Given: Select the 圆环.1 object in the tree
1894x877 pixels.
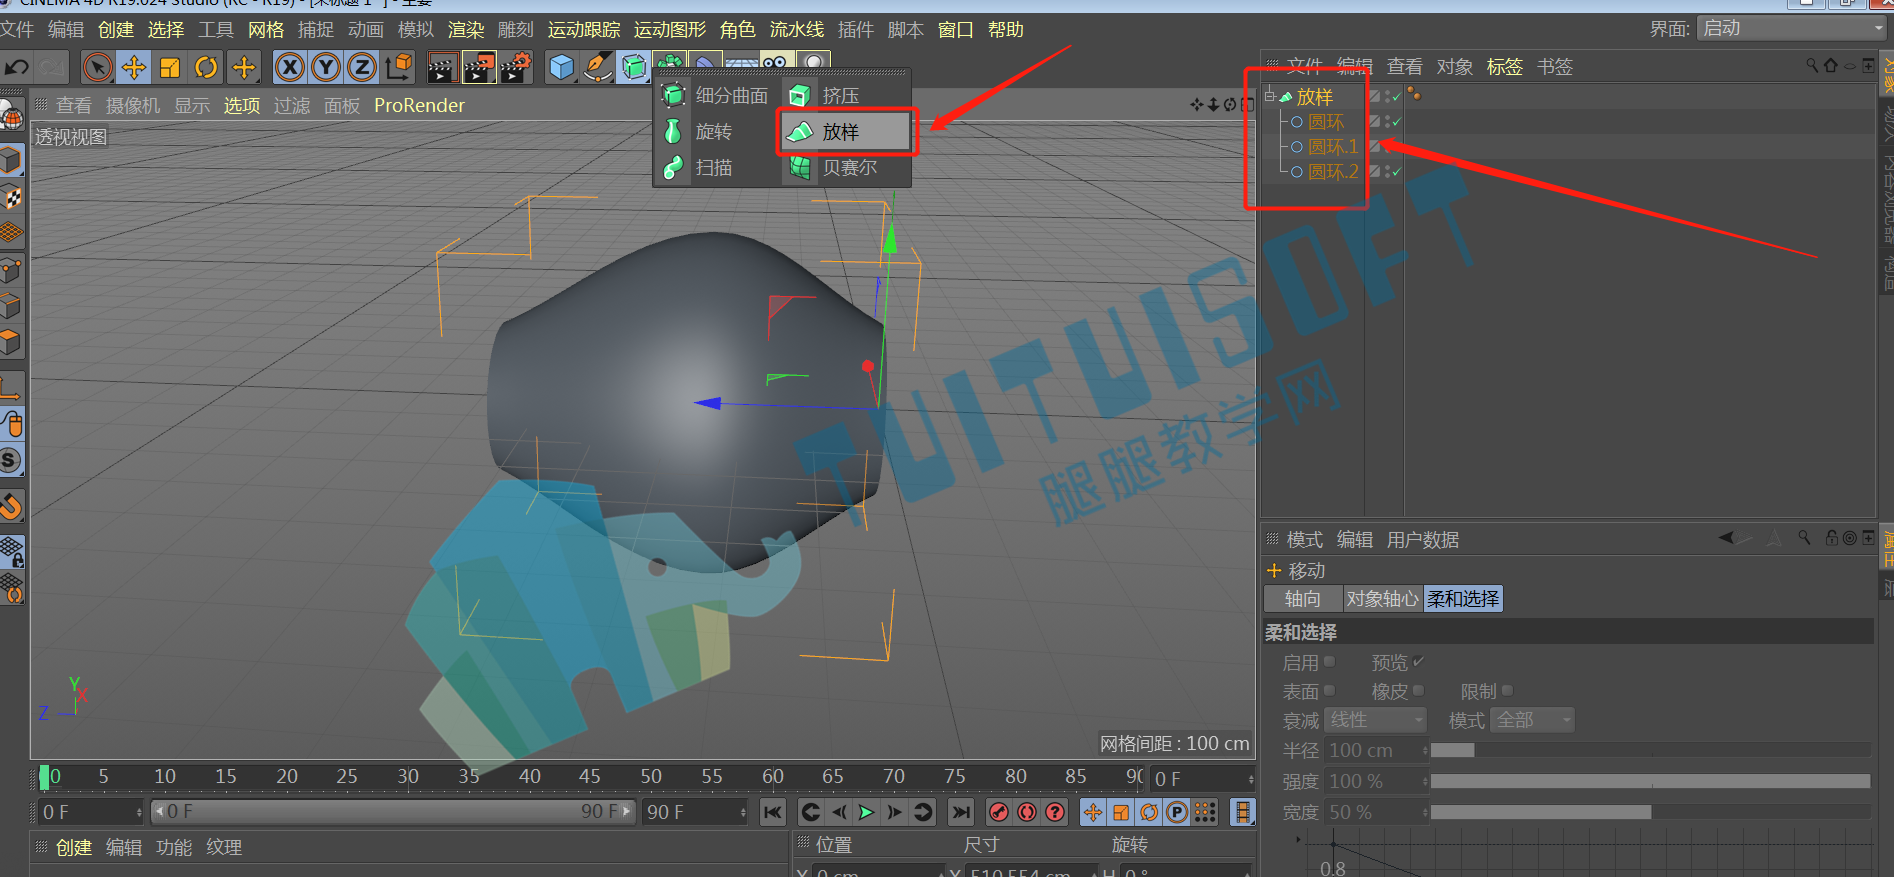Looking at the screenshot, I should (x=1333, y=147).
